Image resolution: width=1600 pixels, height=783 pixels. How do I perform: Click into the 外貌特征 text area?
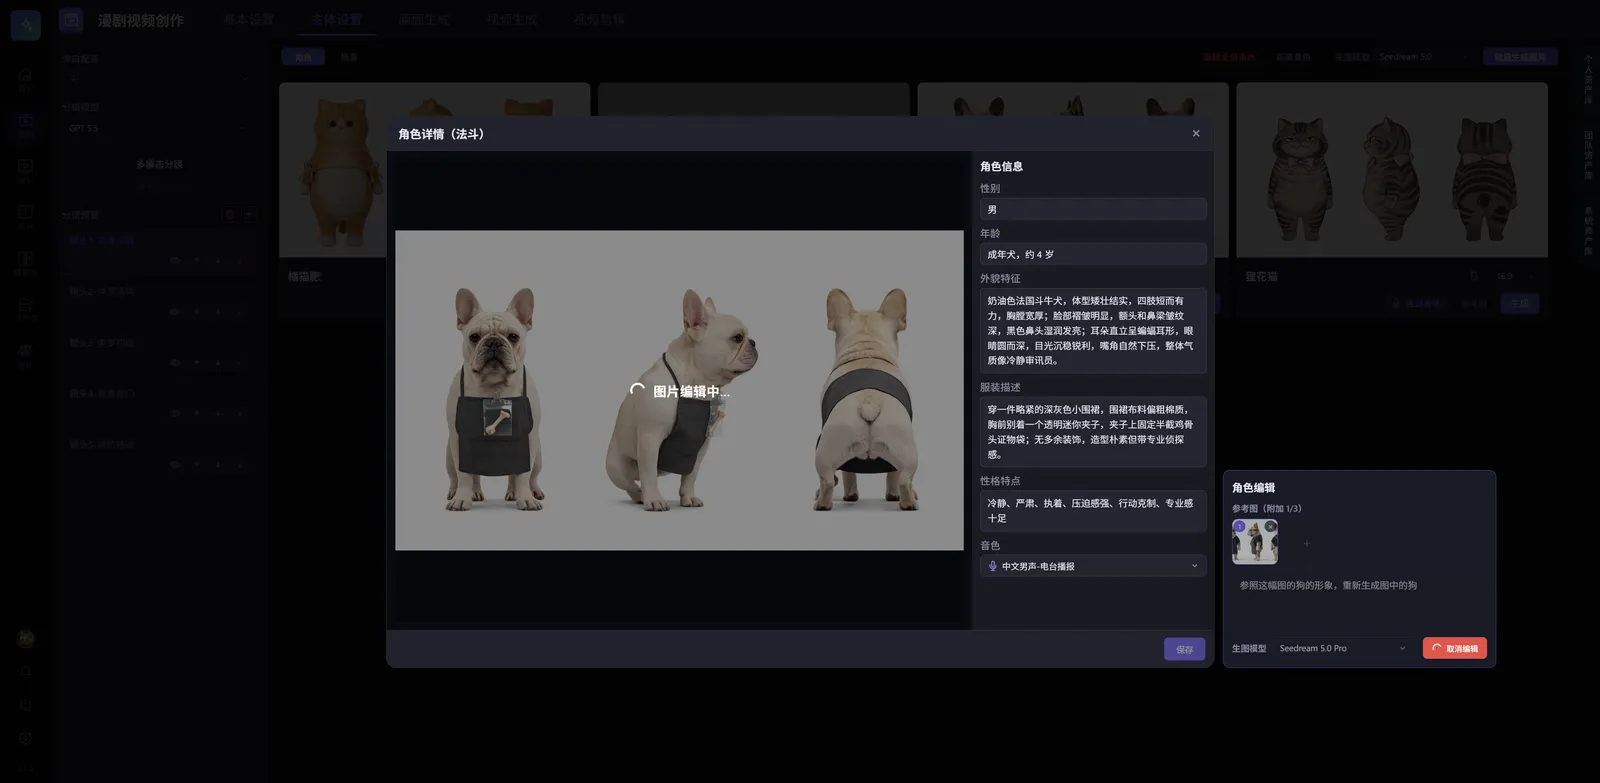pyautogui.click(x=1093, y=330)
